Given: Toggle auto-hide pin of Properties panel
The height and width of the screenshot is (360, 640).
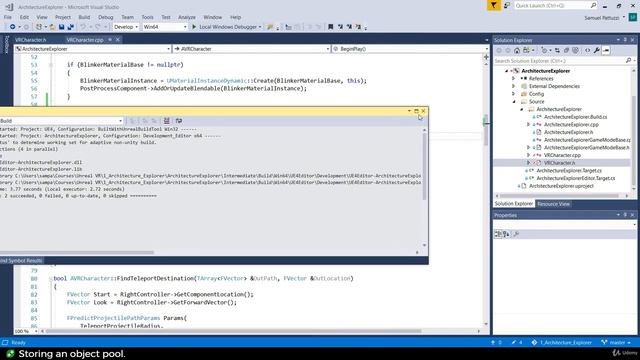Looking at the screenshot, I should pos(625,215).
